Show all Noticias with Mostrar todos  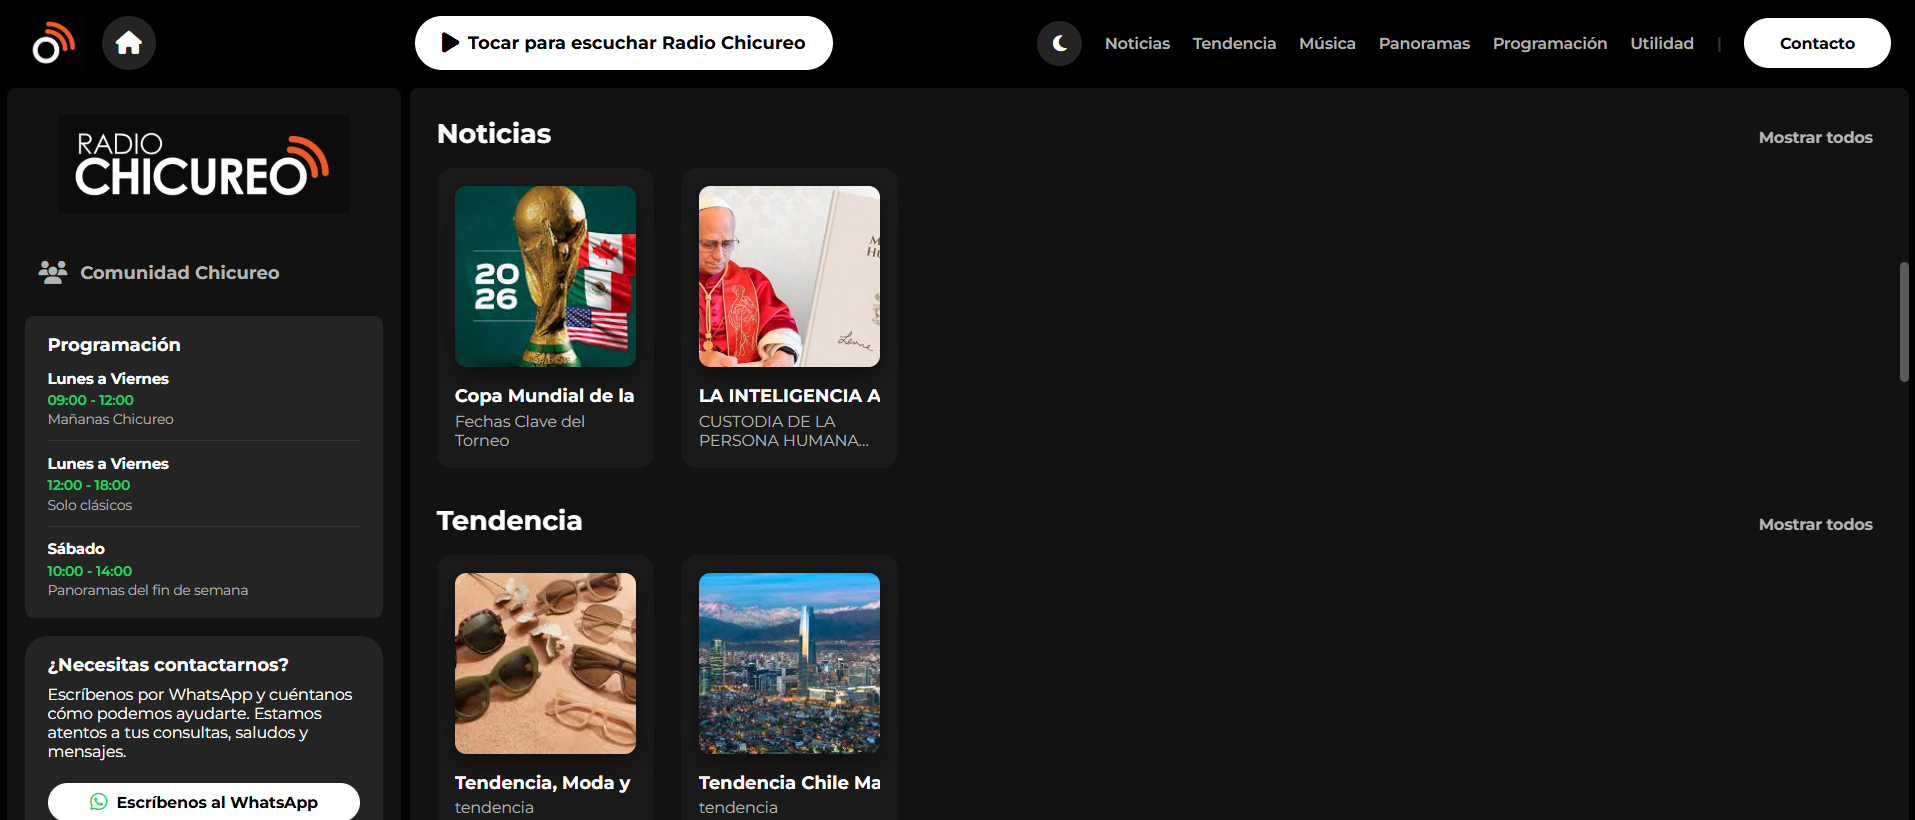pyautogui.click(x=1815, y=137)
